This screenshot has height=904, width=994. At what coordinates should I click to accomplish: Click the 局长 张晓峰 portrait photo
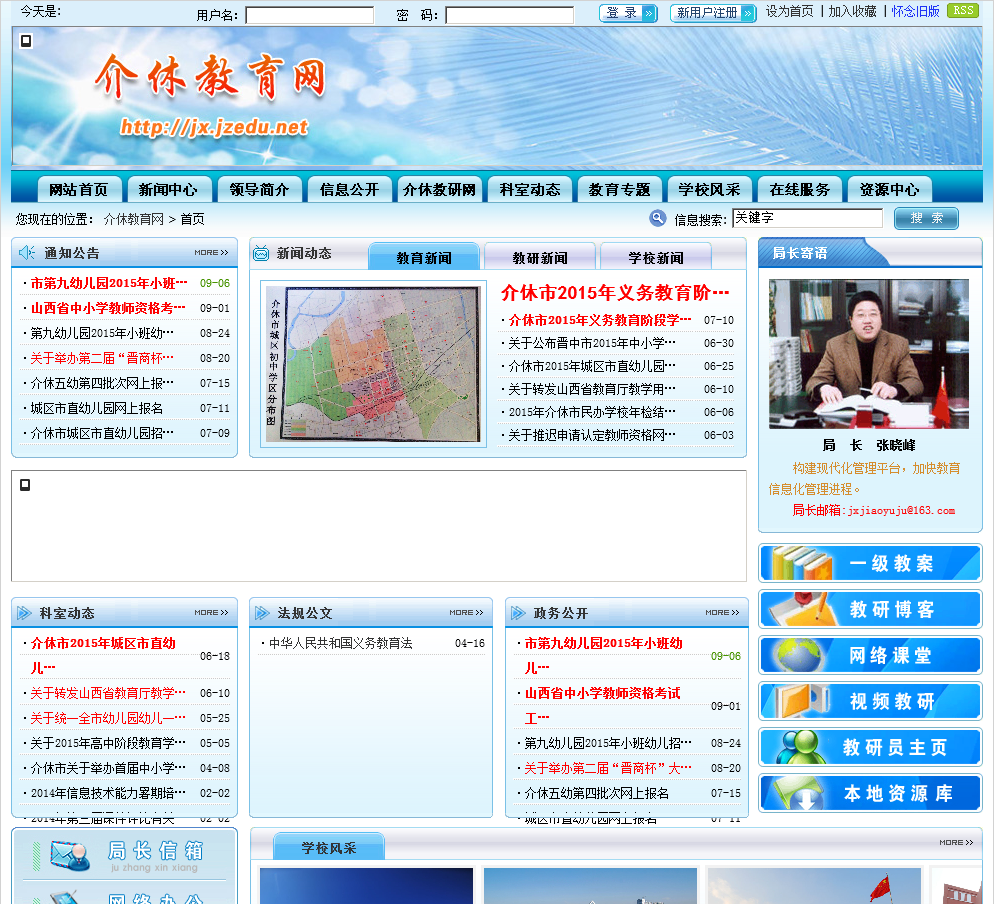tap(868, 354)
